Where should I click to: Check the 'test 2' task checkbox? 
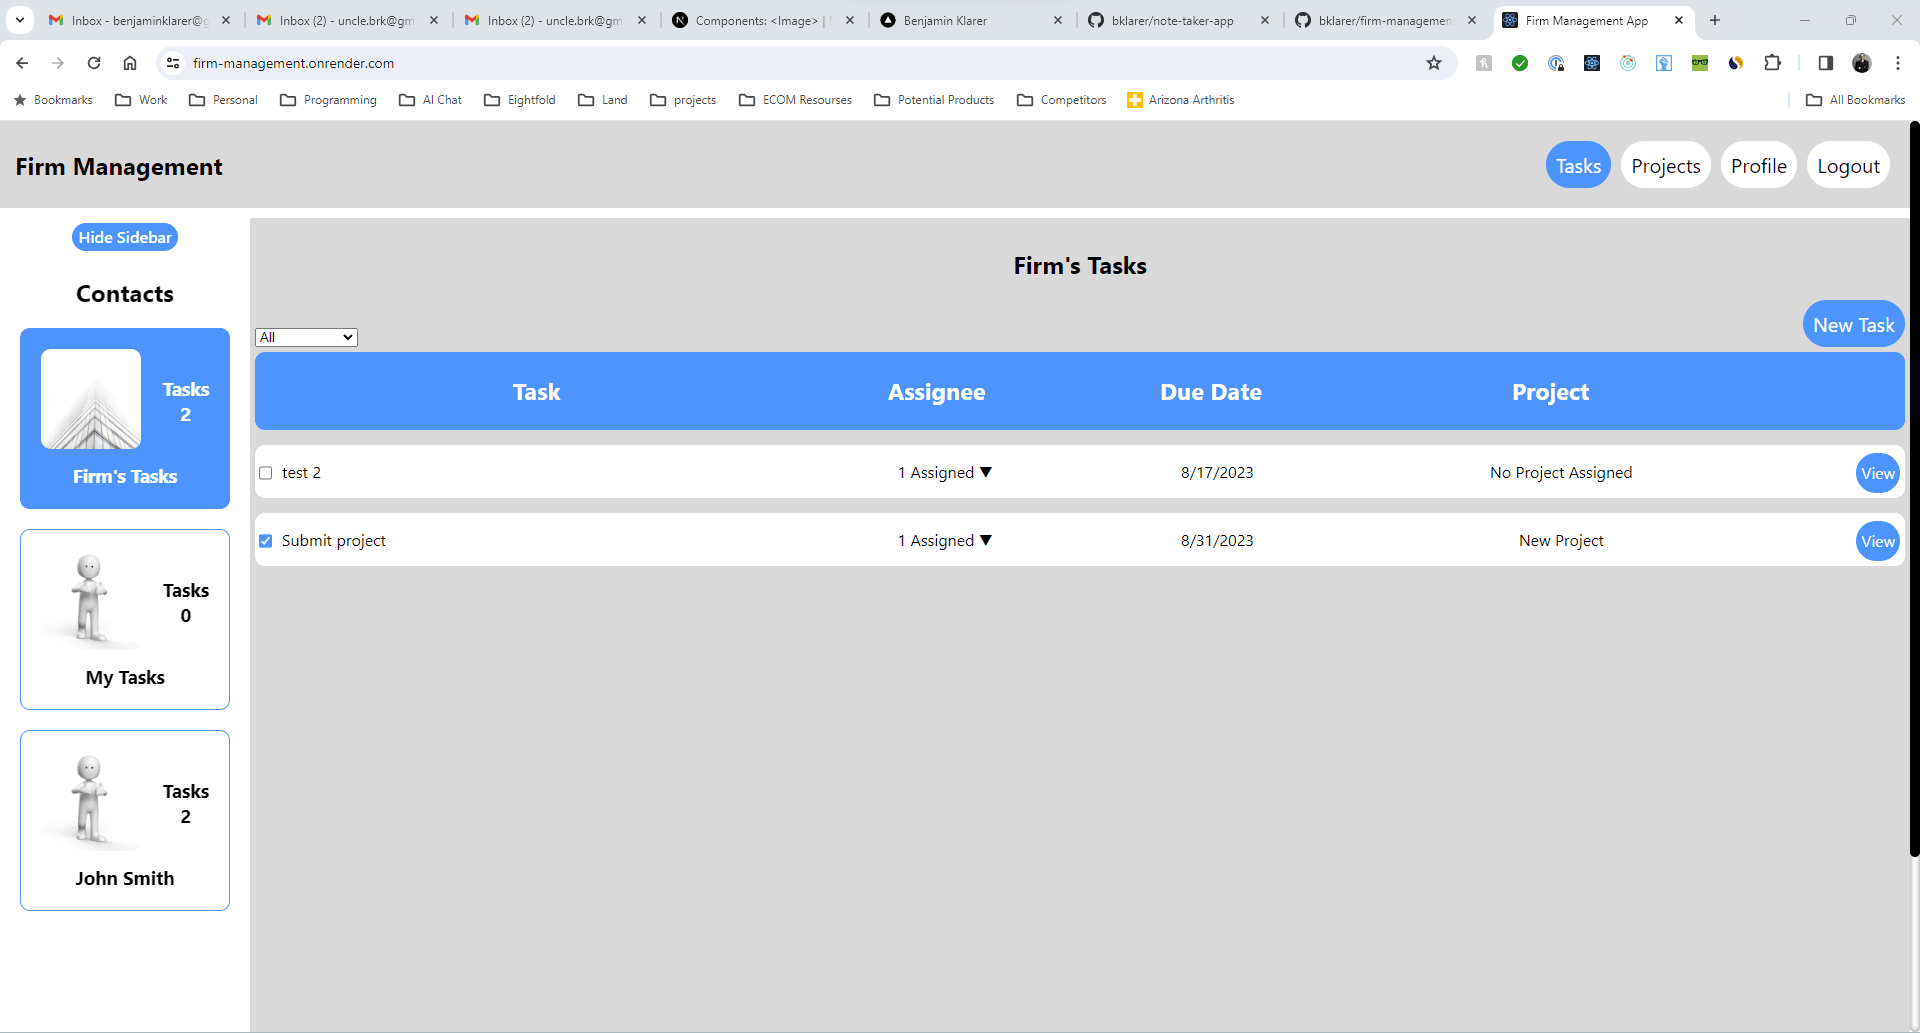tap(266, 473)
